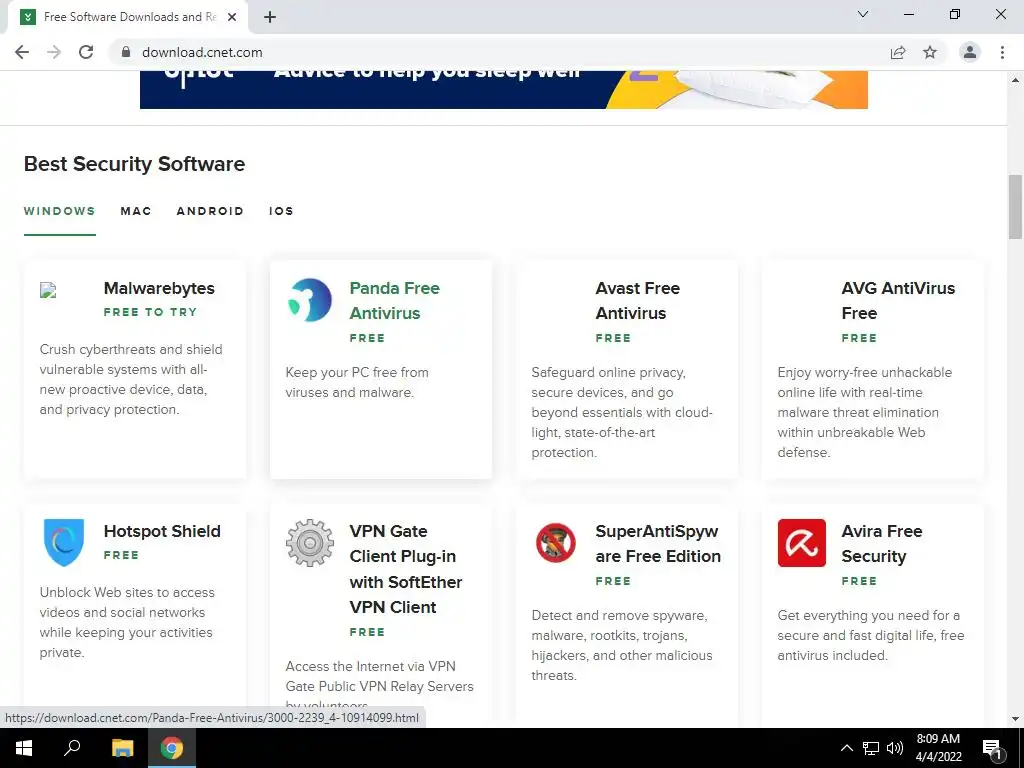Open the SuperAntiSpyware Free Edition link
The image size is (1024, 768).
click(x=658, y=543)
